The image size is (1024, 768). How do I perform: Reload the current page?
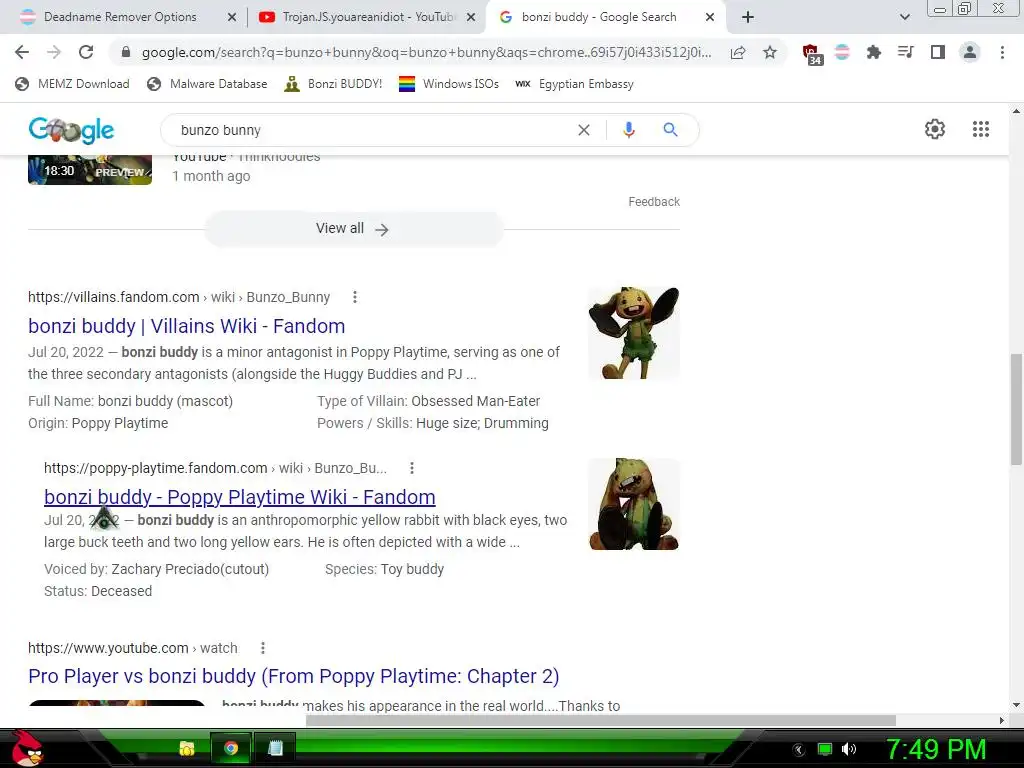86,52
